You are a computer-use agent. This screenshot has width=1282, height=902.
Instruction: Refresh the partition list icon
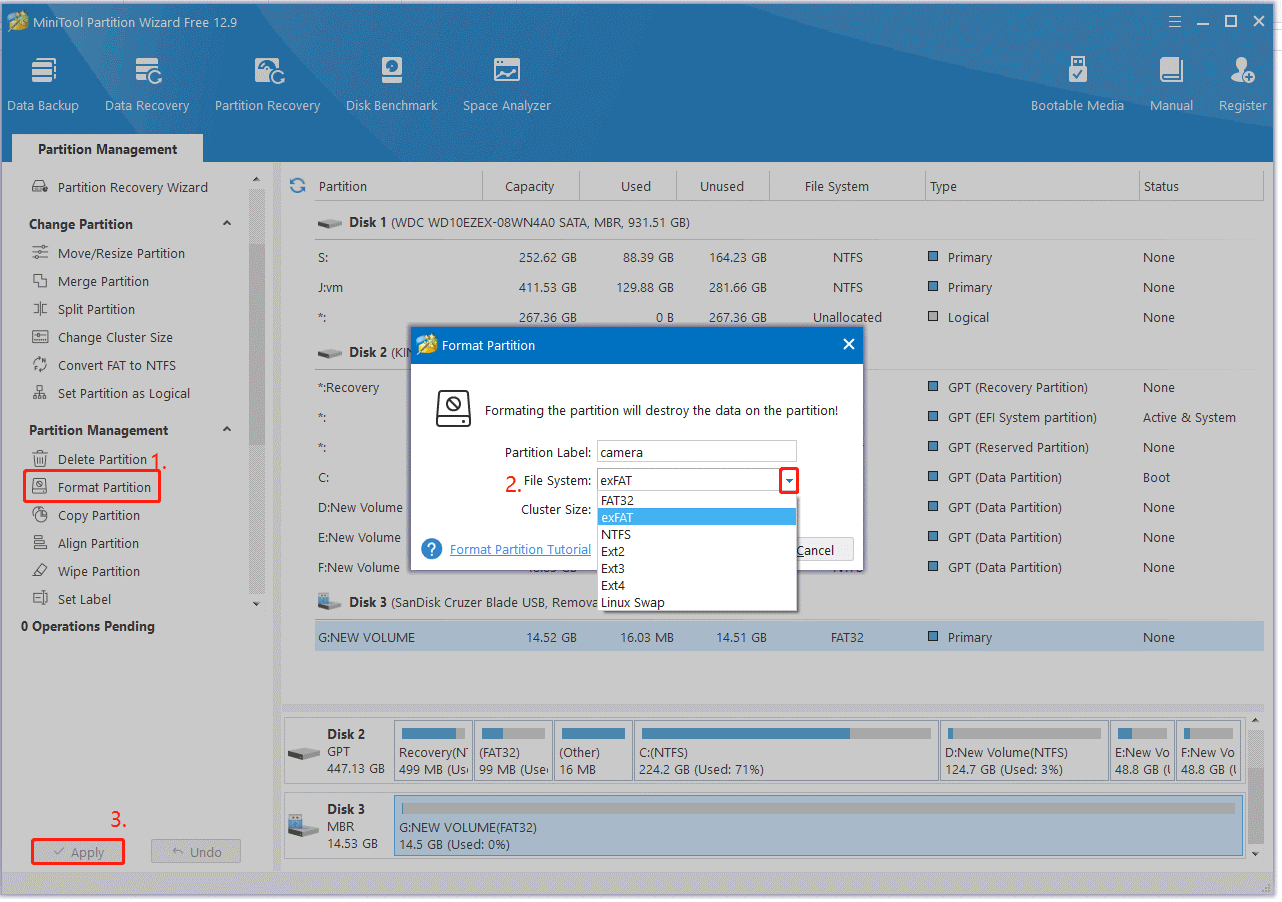click(x=297, y=185)
